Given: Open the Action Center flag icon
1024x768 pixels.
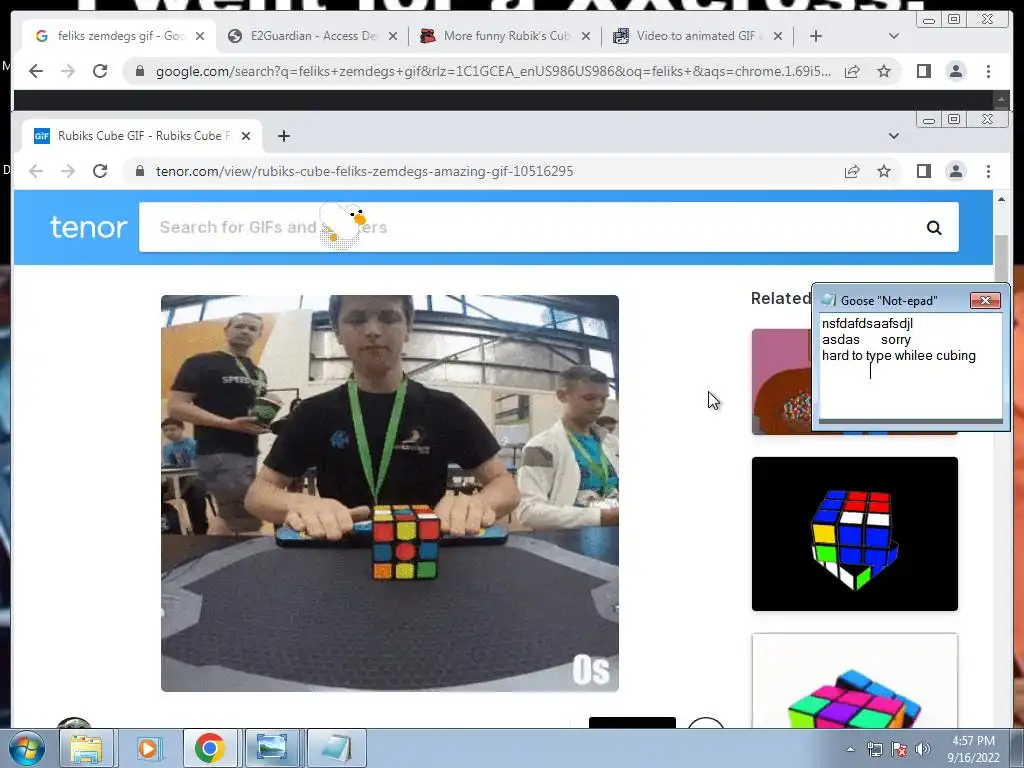Looking at the screenshot, I should tap(899, 750).
